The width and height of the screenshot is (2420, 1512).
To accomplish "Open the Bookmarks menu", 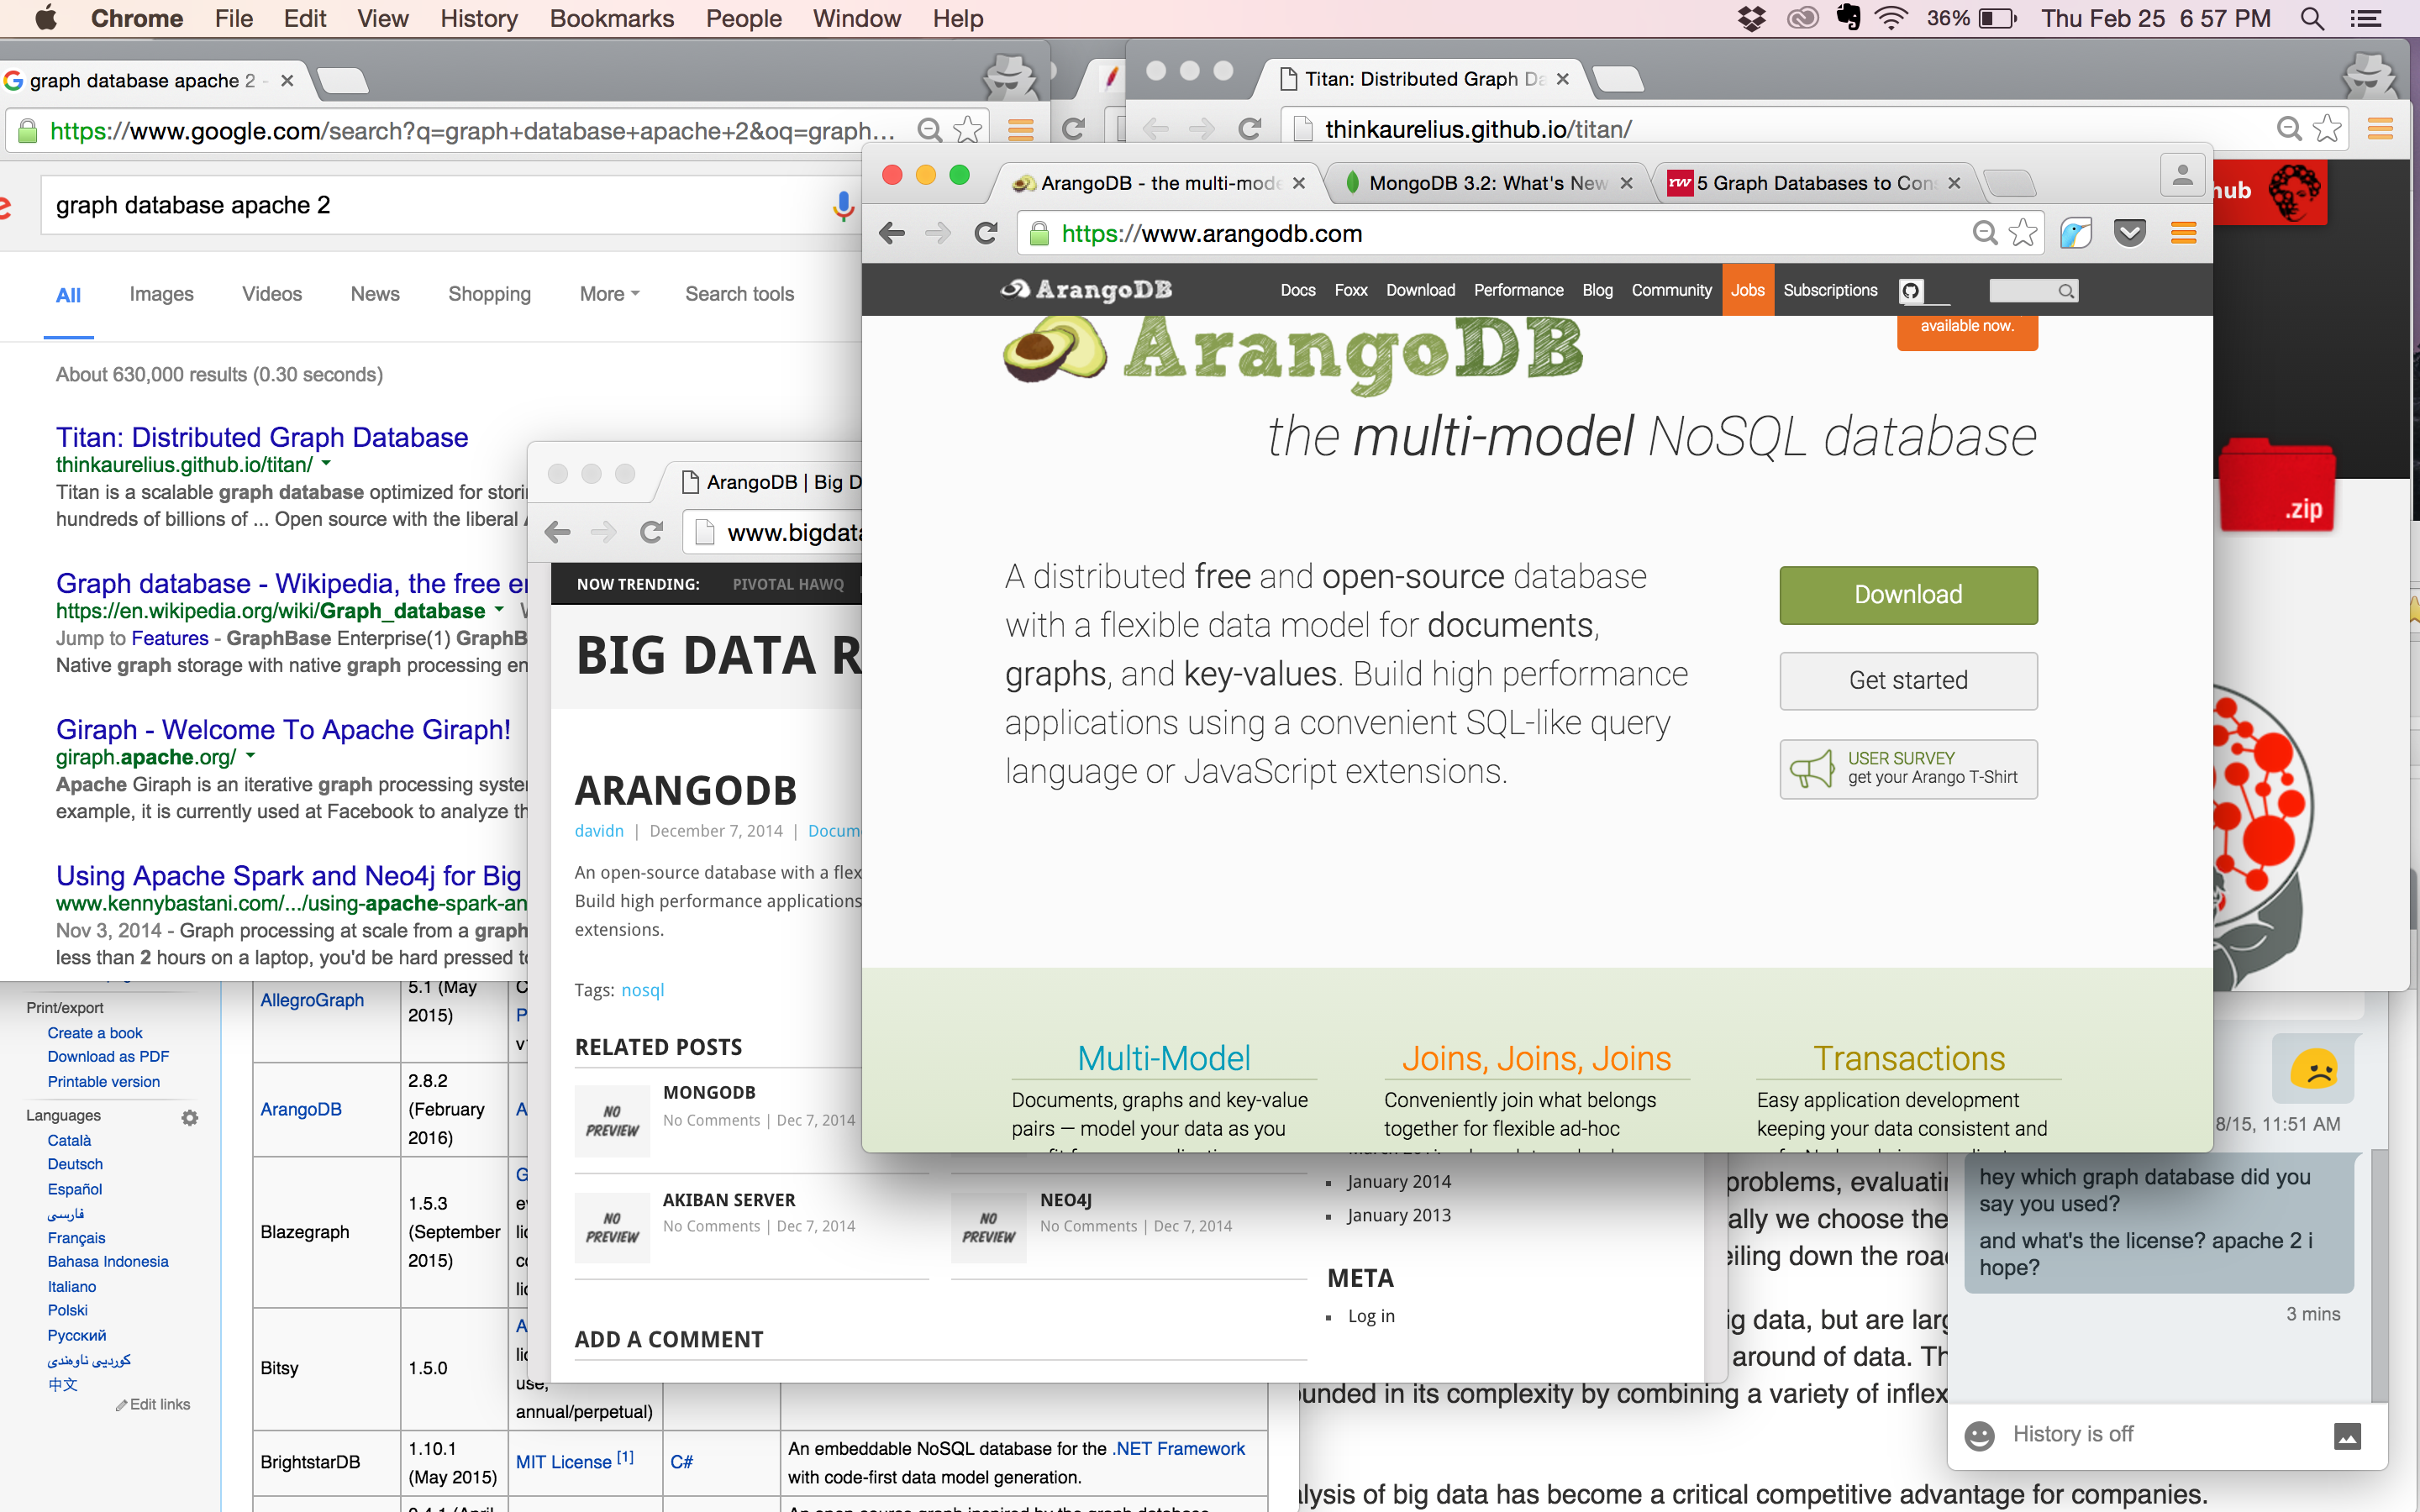I will coord(612,18).
